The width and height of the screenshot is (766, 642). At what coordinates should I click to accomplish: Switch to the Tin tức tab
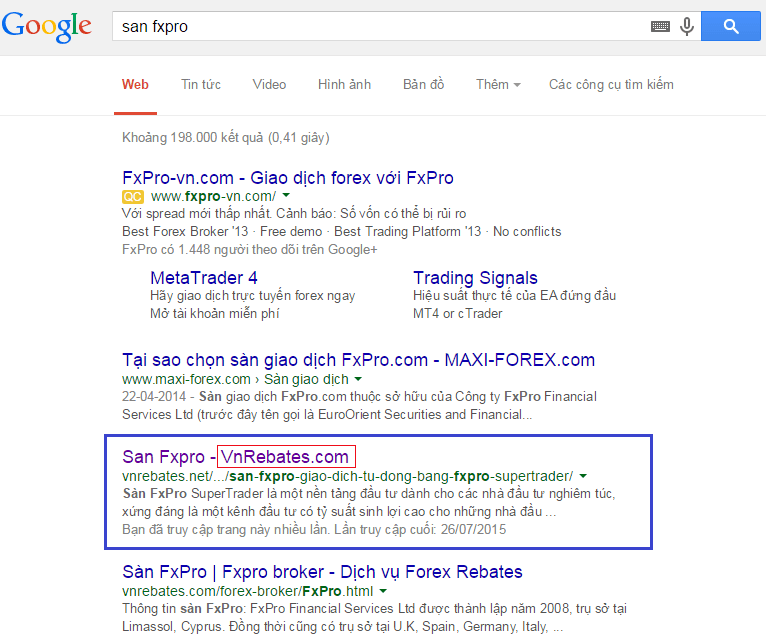tap(201, 85)
